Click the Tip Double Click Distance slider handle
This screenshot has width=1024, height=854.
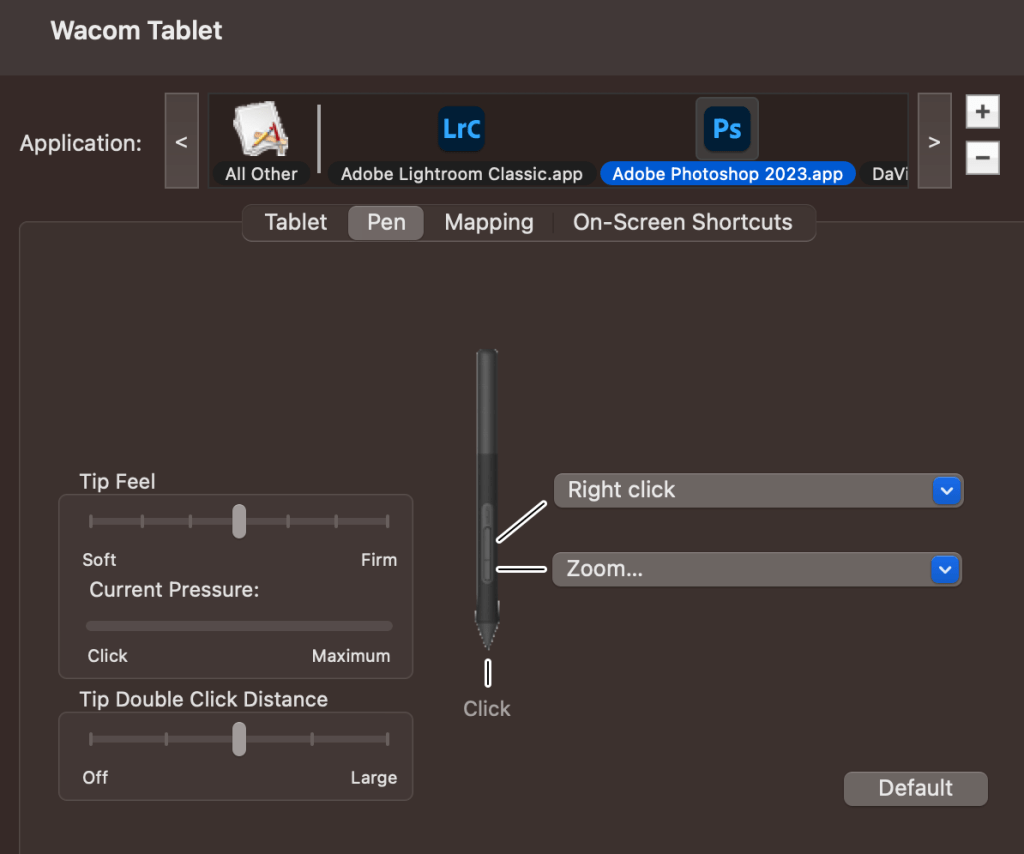(239, 739)
